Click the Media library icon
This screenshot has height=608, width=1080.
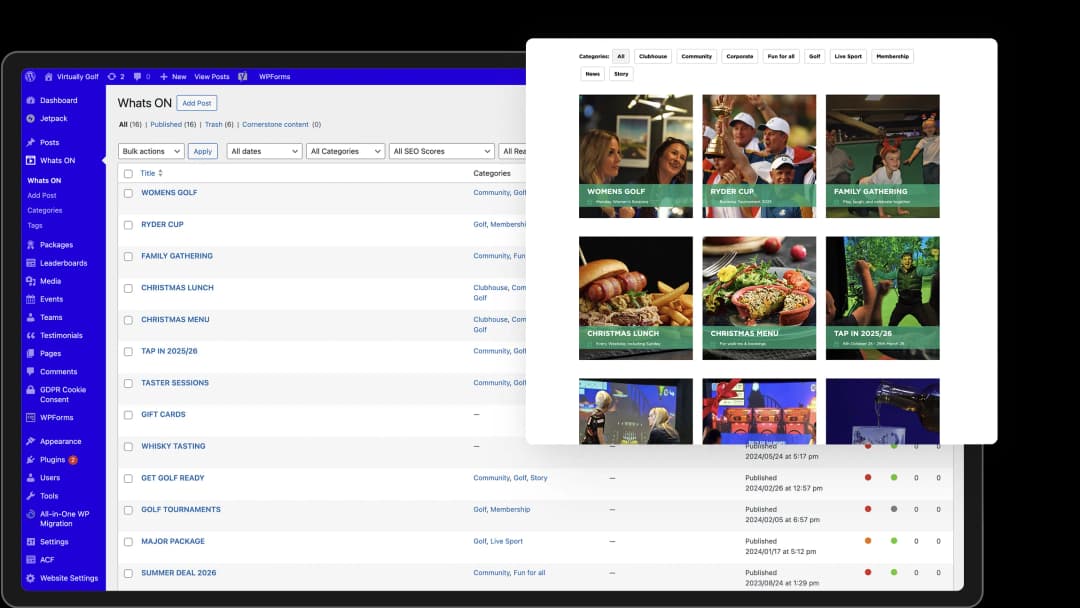tap(30, 282)
